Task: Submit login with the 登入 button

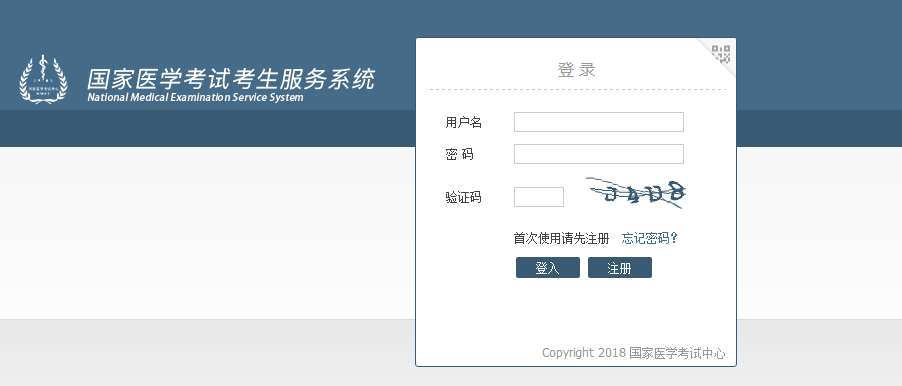Action: click(548, 267)
